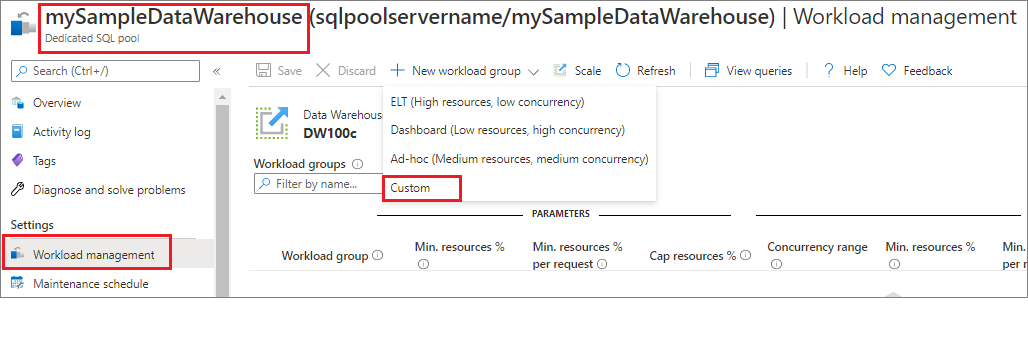Click the Maintenance schedule calendar icon
Screen dimensions: 1028x364
pyautogui.click(x=18, y=283)
